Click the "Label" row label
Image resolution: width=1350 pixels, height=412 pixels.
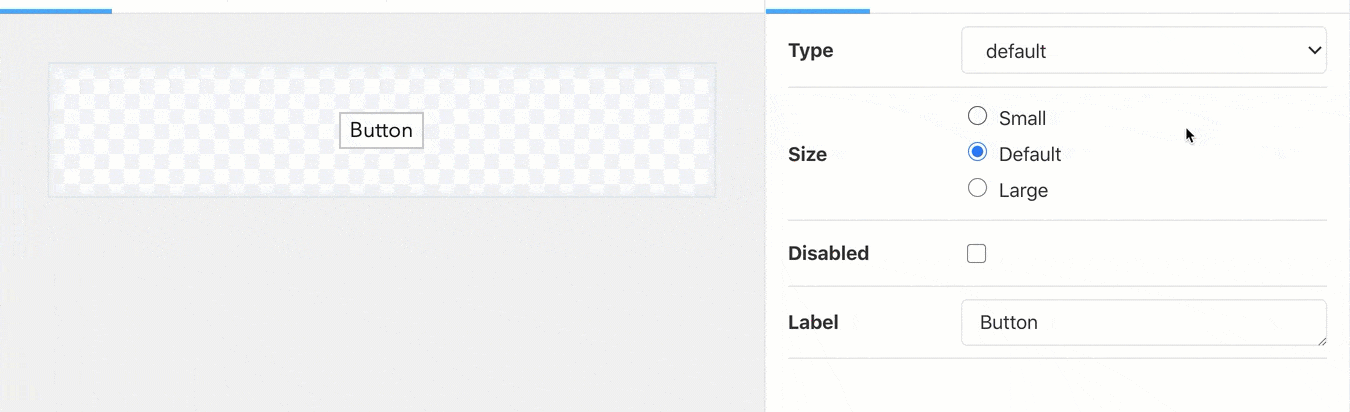coord(813,323)
